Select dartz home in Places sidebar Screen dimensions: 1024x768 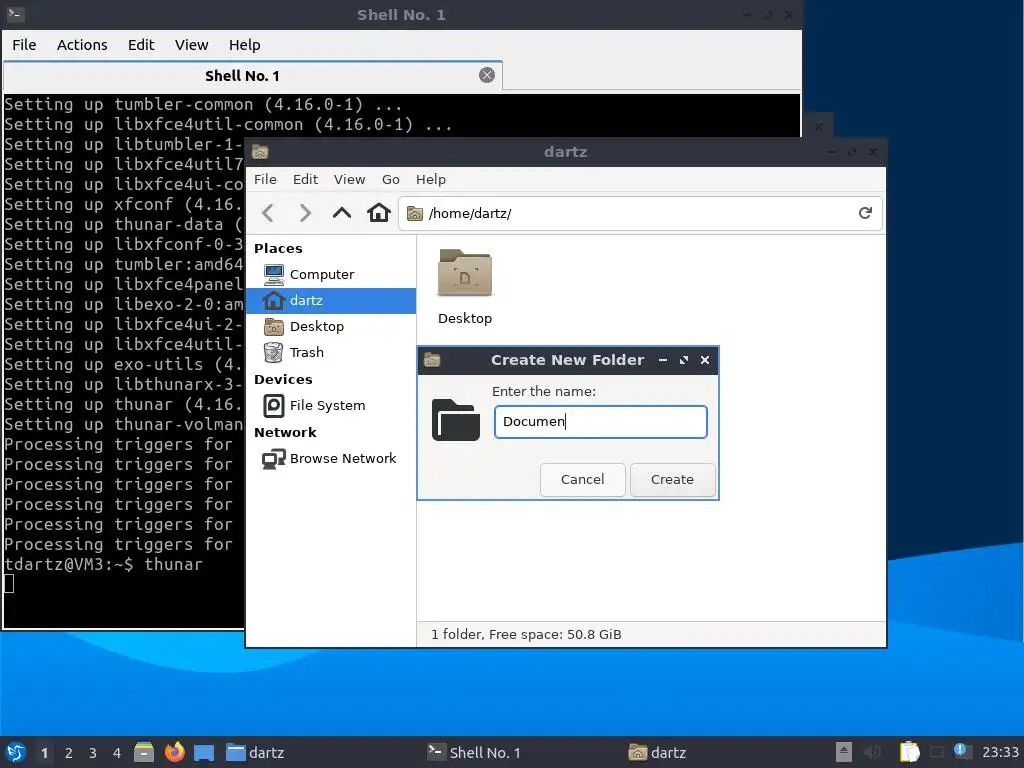point(331,300)
